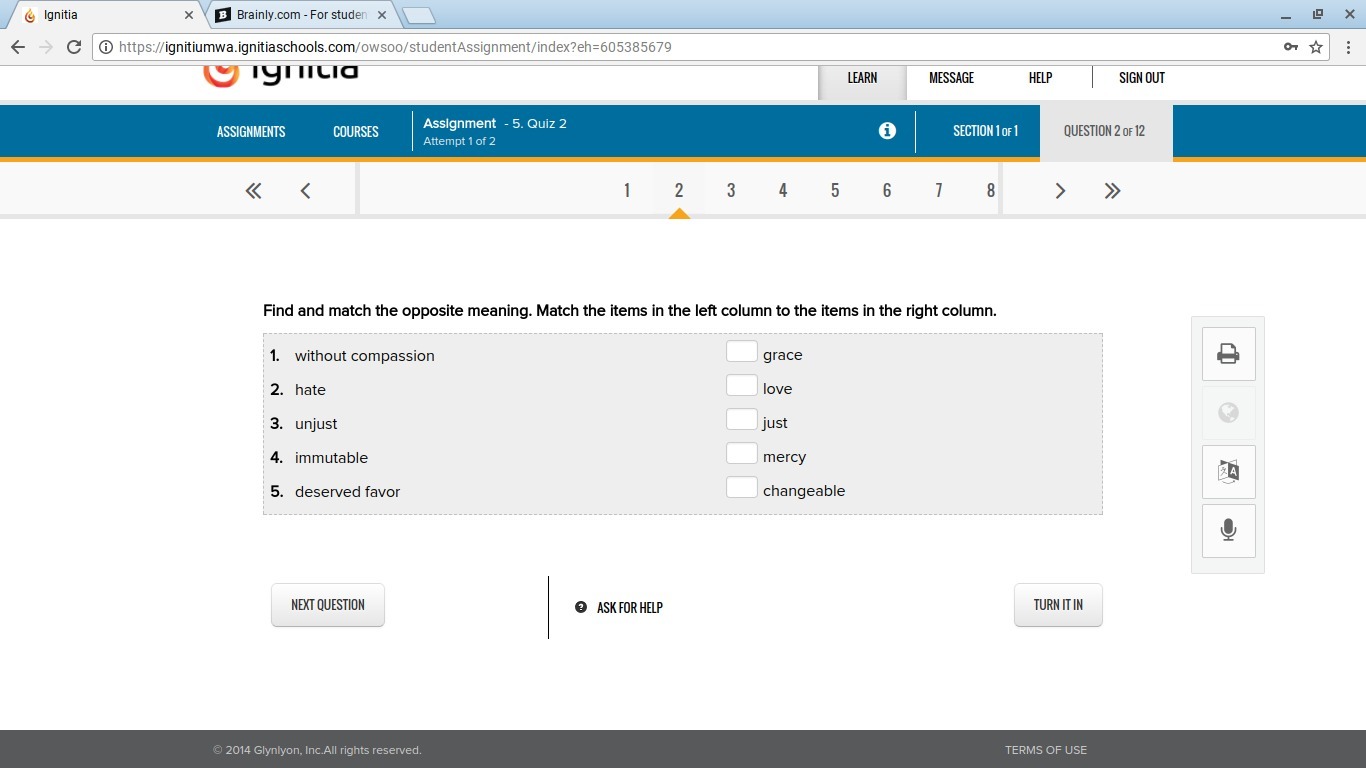Open the translate tool icon
The height and width of the screenshot is (768, 1366).
[x=1228, y=472]
